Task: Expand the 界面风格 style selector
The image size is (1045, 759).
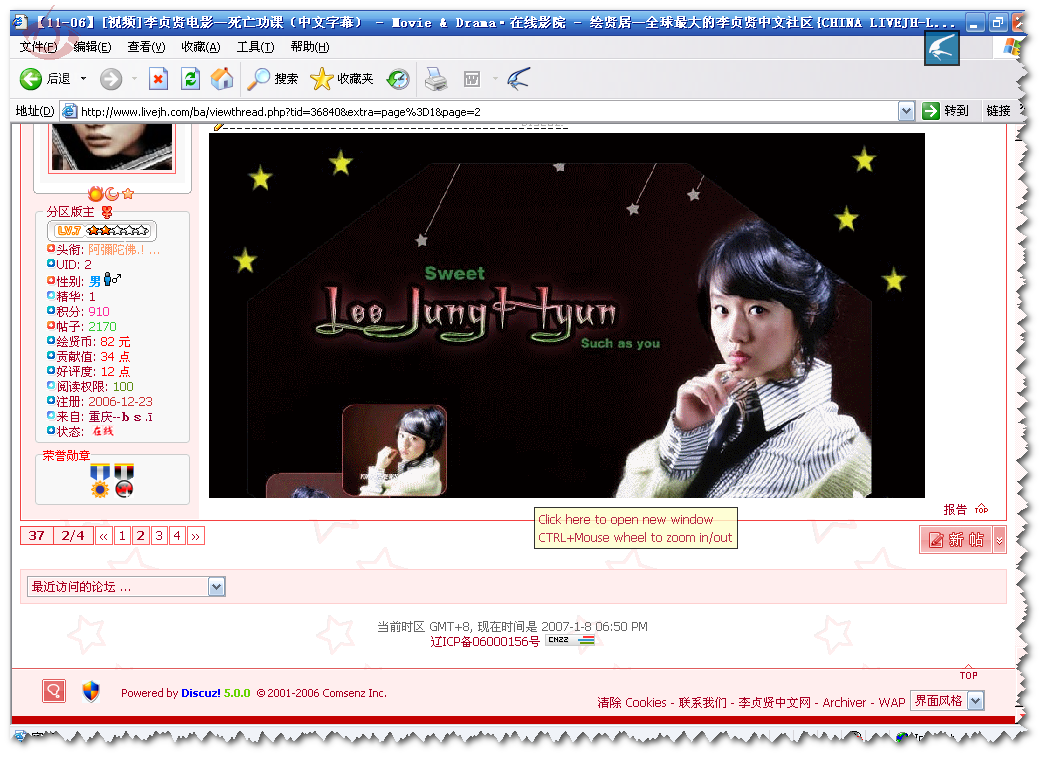Action: pyautogui.click(x=975, y=701)
